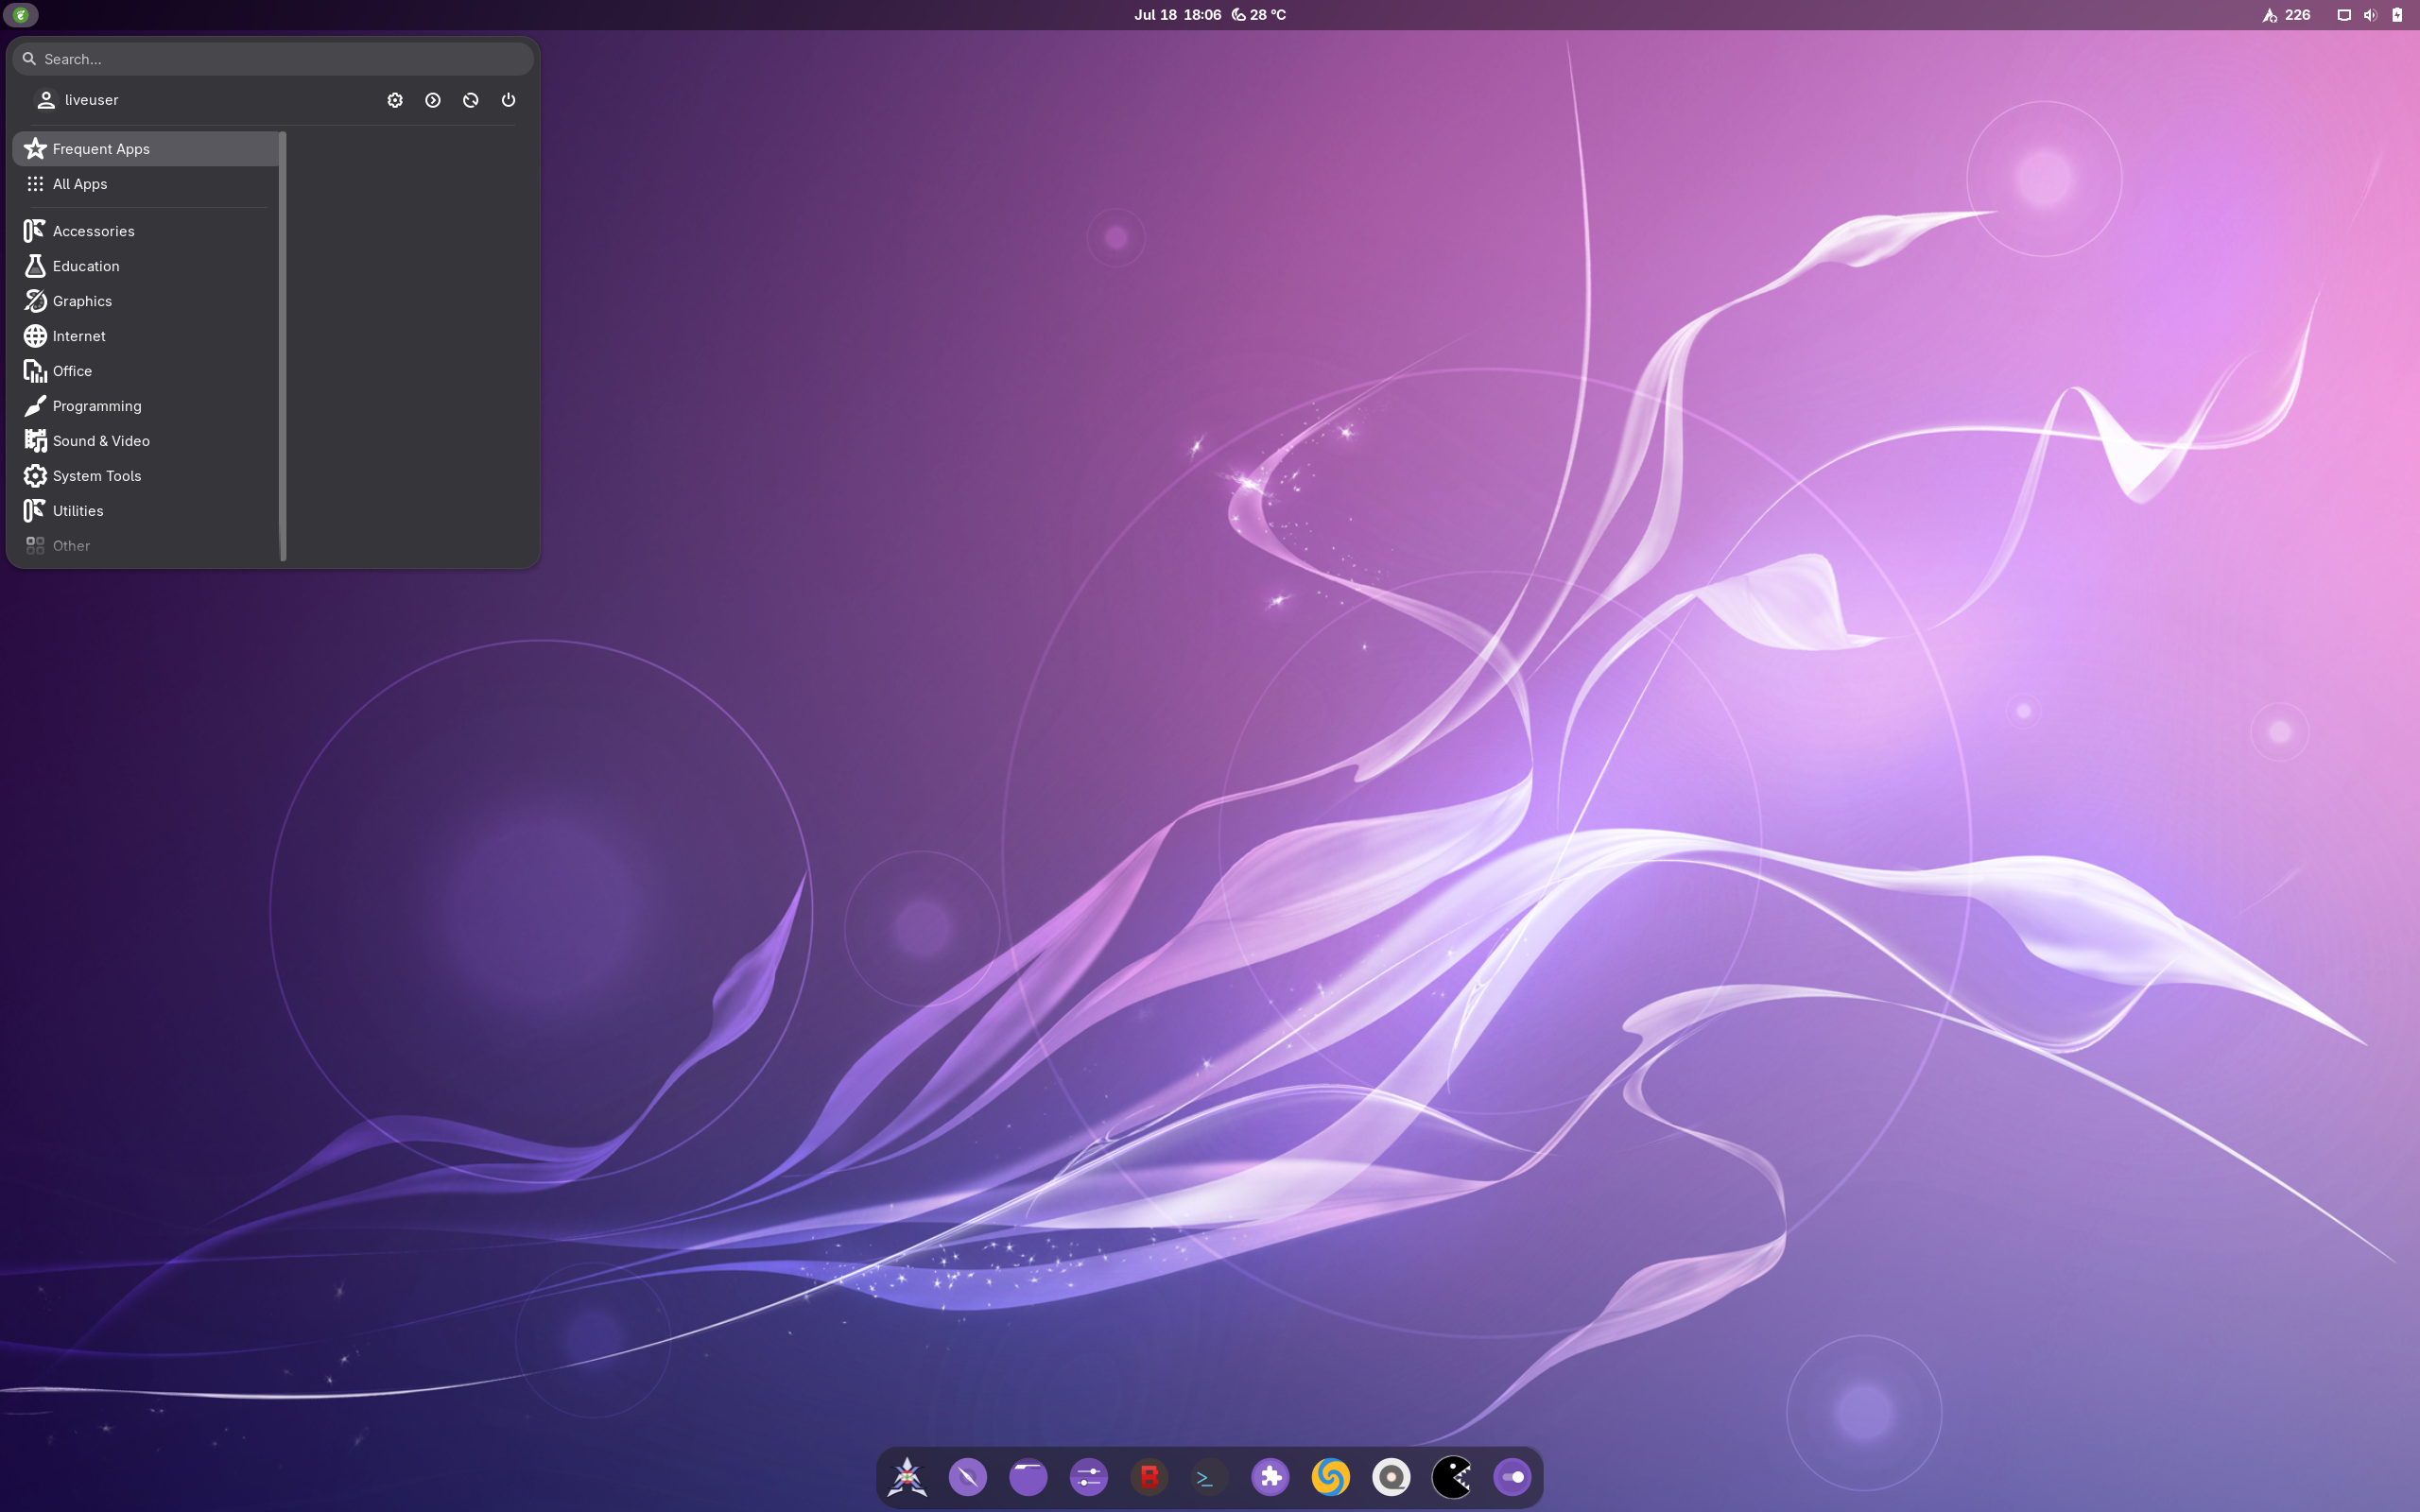This screenshot has width=2420, height=1512.
Task: Open the Graphics category
Action: point(146,301)
